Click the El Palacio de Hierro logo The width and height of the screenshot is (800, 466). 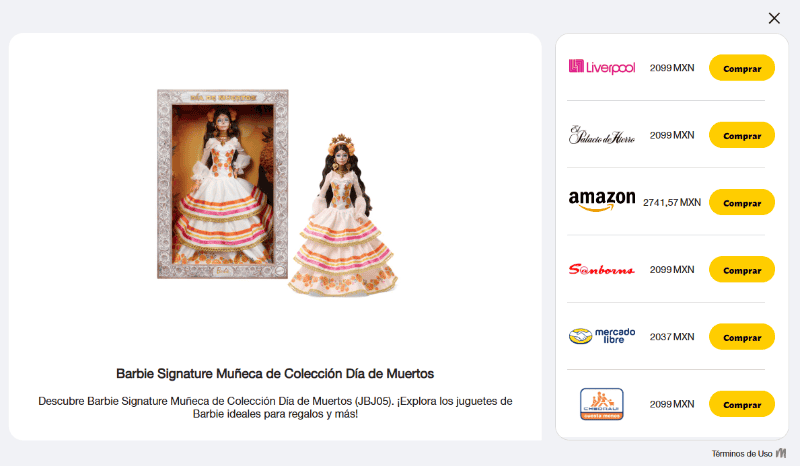(x=602, y=135)
